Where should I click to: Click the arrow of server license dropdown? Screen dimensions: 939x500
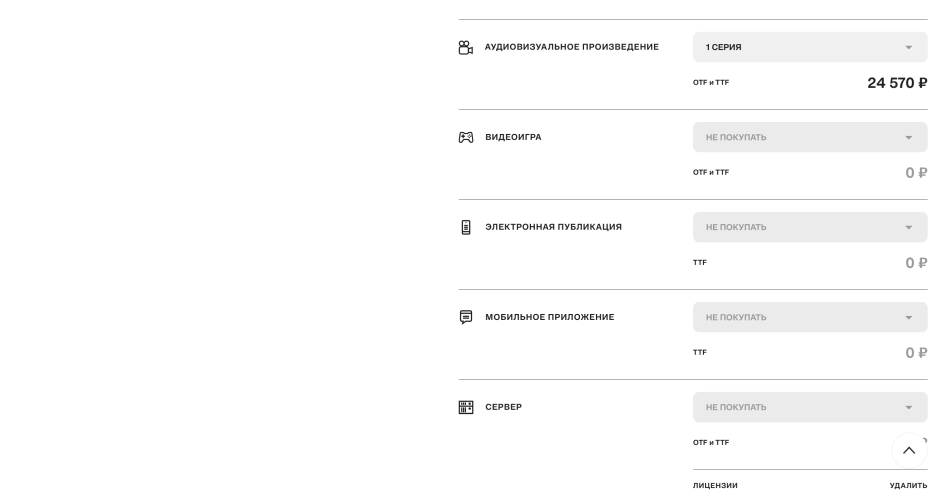pyautogui.click(x=908, y=407)
